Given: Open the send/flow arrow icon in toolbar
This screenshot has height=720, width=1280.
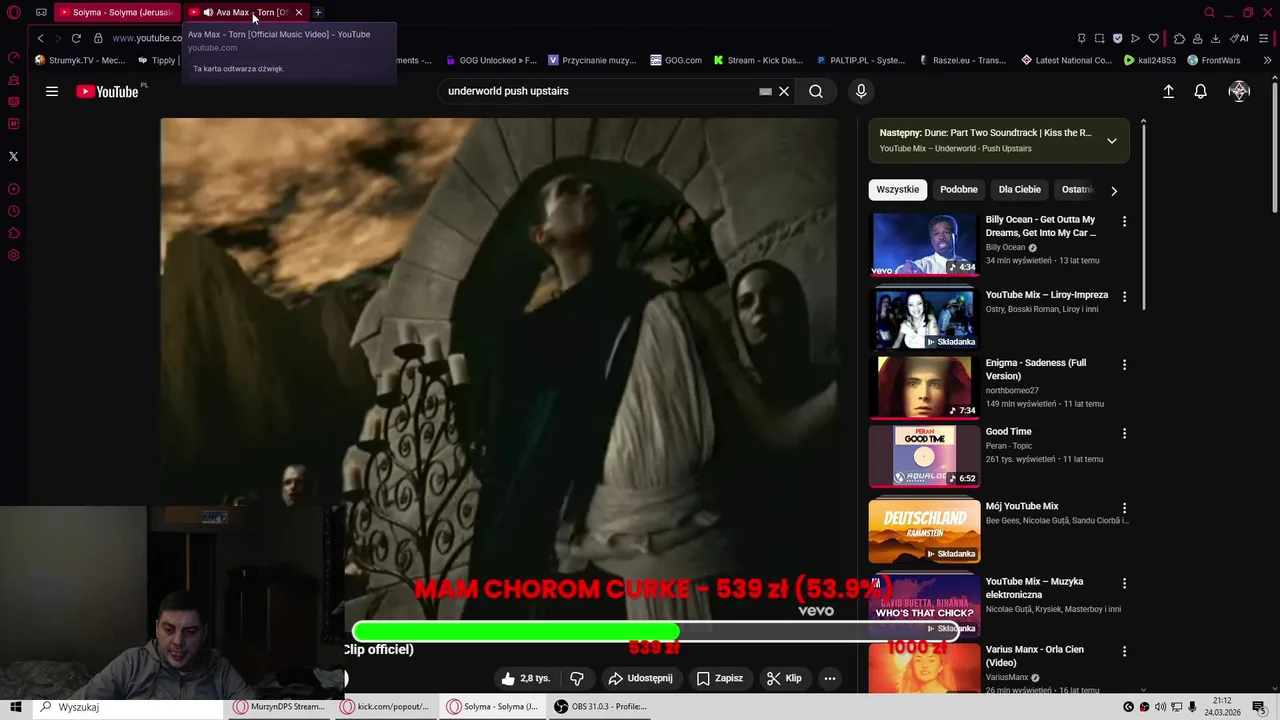Looking at the screenshot, I should [1135, 38].
